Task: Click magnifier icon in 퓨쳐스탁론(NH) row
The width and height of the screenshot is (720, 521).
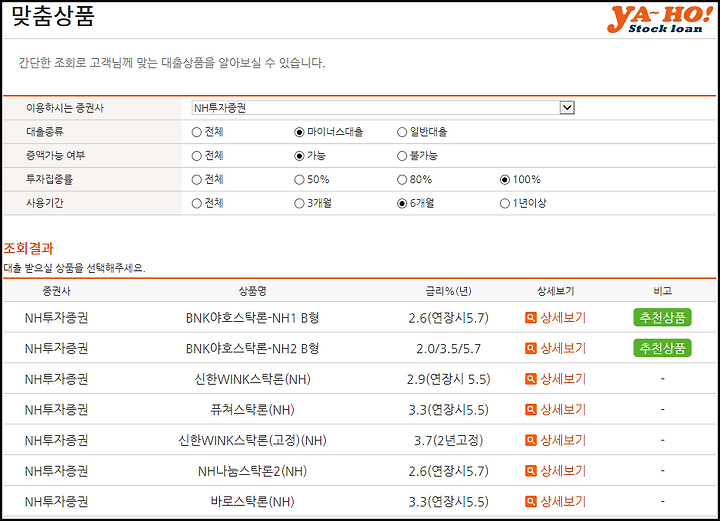Action: 530,409
